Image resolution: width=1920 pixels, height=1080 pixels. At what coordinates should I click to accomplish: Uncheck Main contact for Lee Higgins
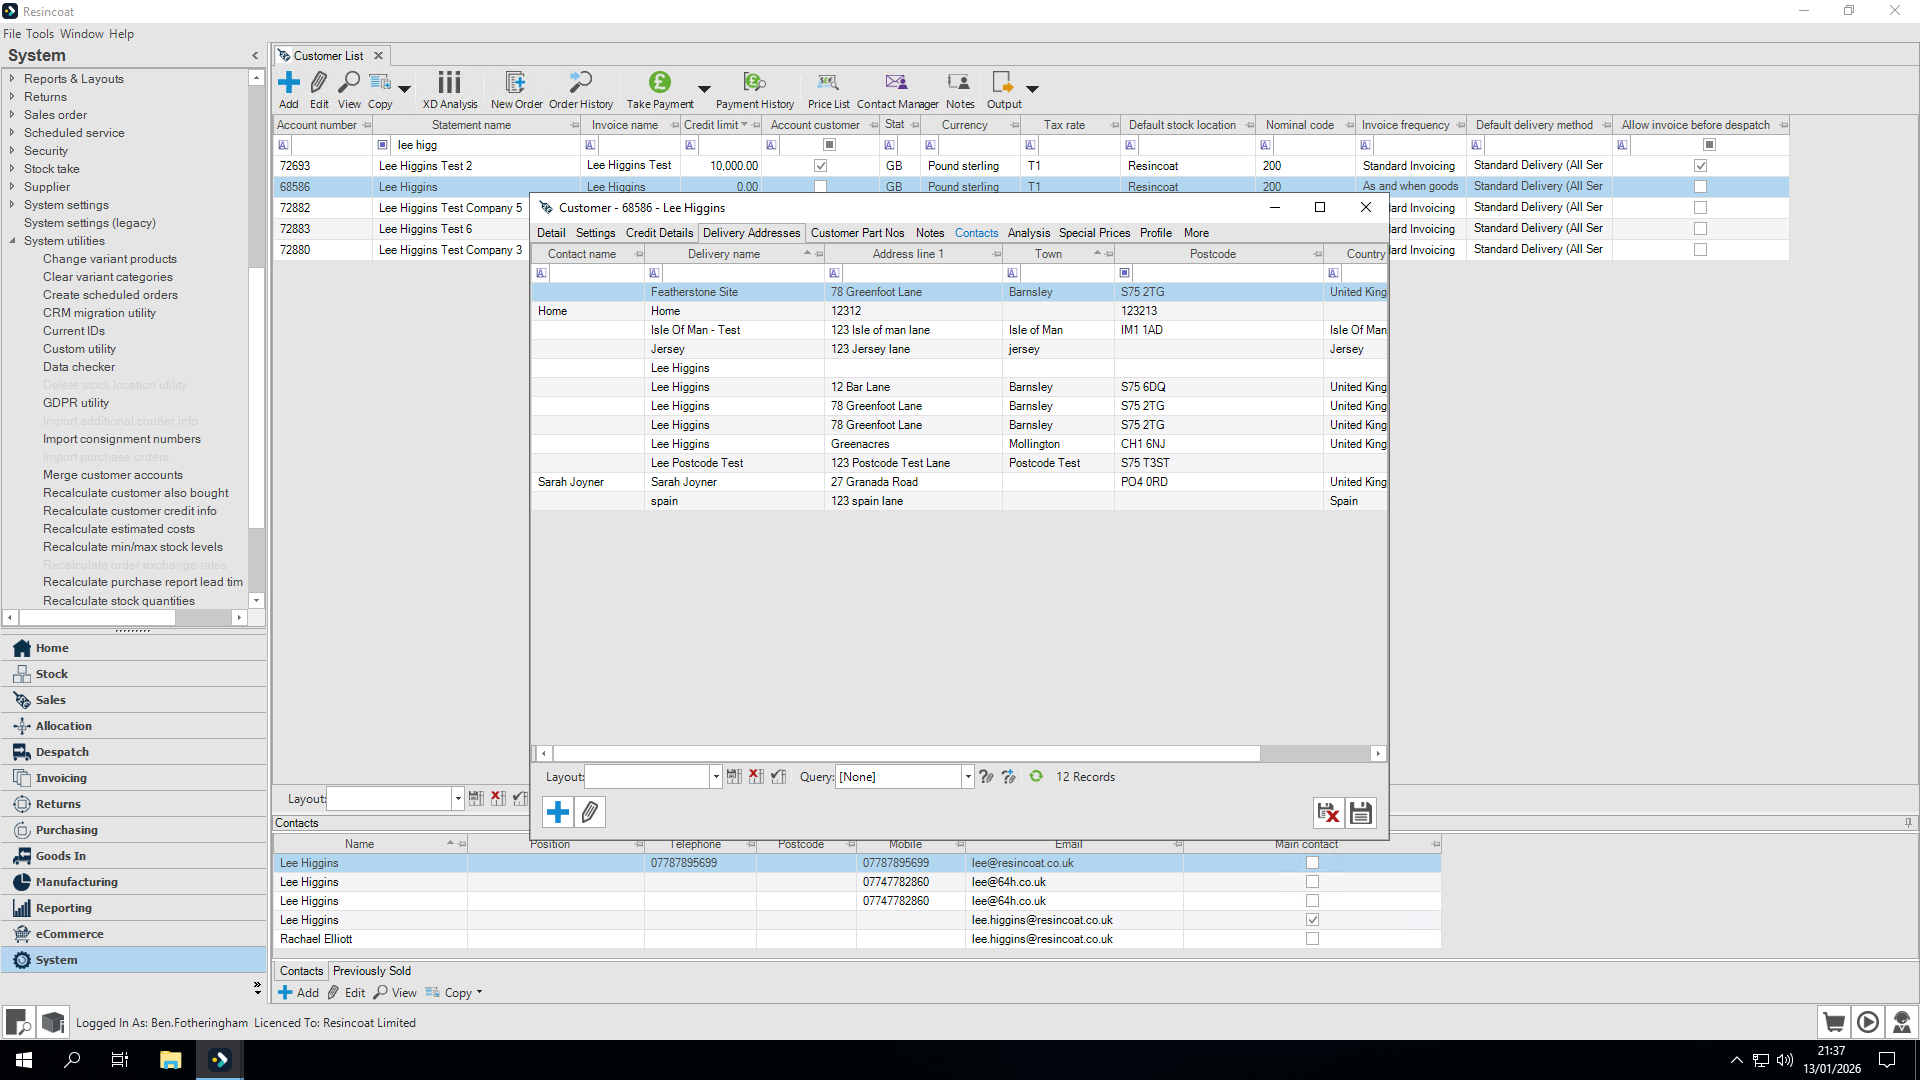point(1312,919)
